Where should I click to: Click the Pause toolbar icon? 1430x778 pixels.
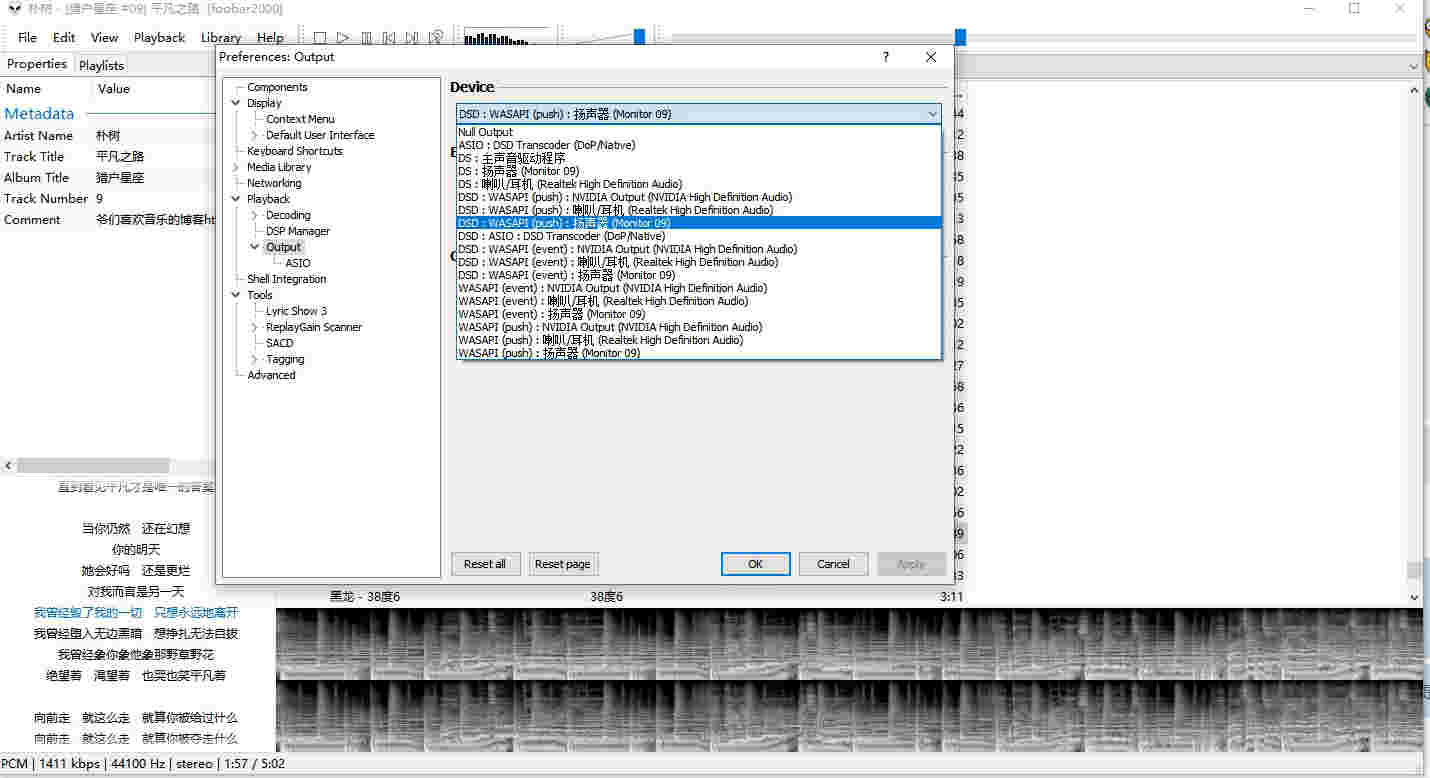(366, 38)
